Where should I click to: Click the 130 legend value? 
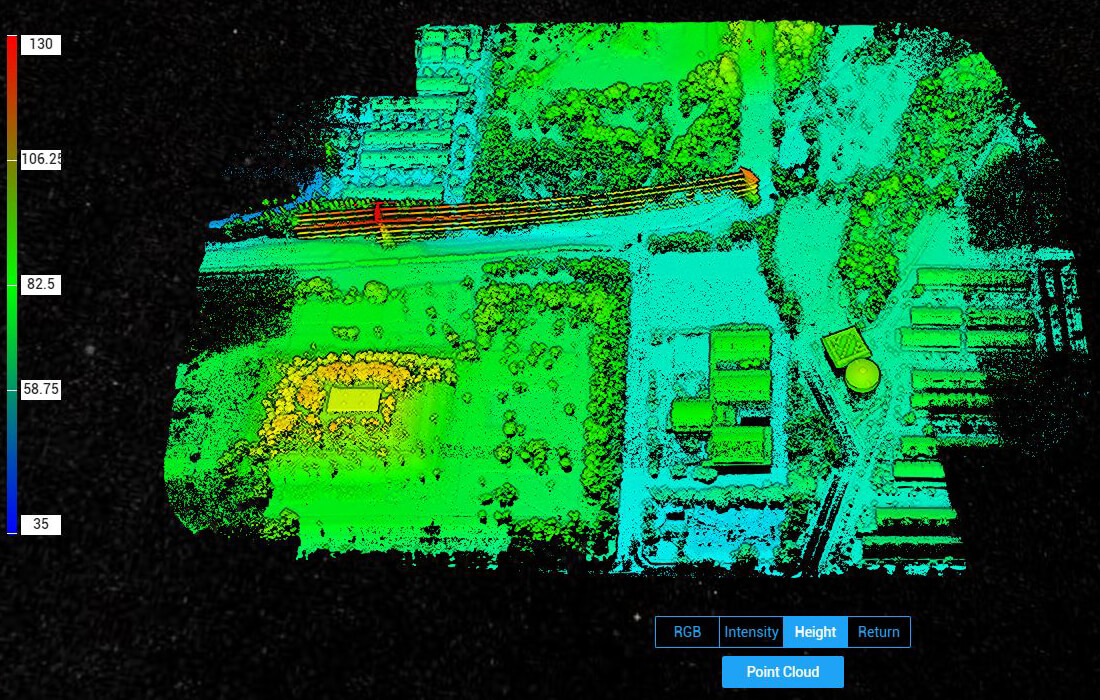click(41, 44)
